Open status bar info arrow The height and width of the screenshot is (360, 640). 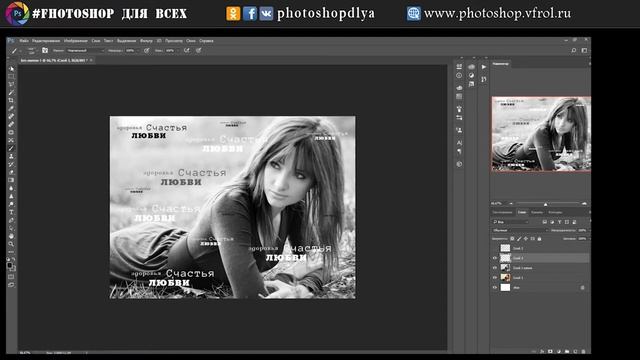(87, 353)
